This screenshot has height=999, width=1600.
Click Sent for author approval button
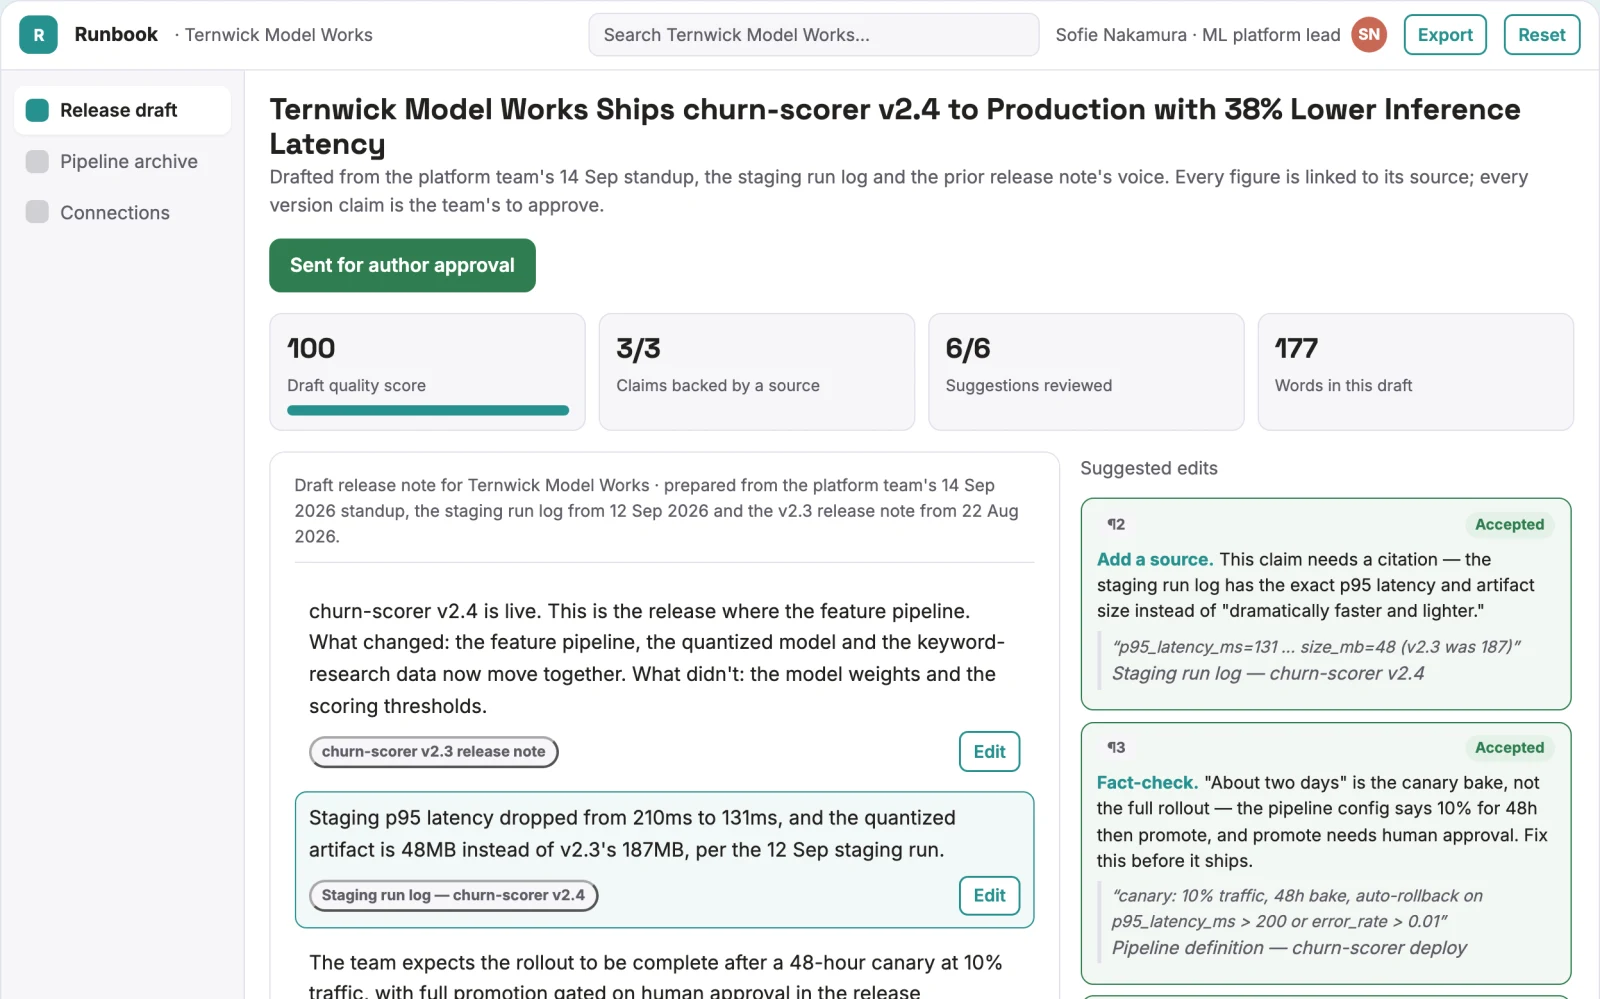click(x=402, y=265)
